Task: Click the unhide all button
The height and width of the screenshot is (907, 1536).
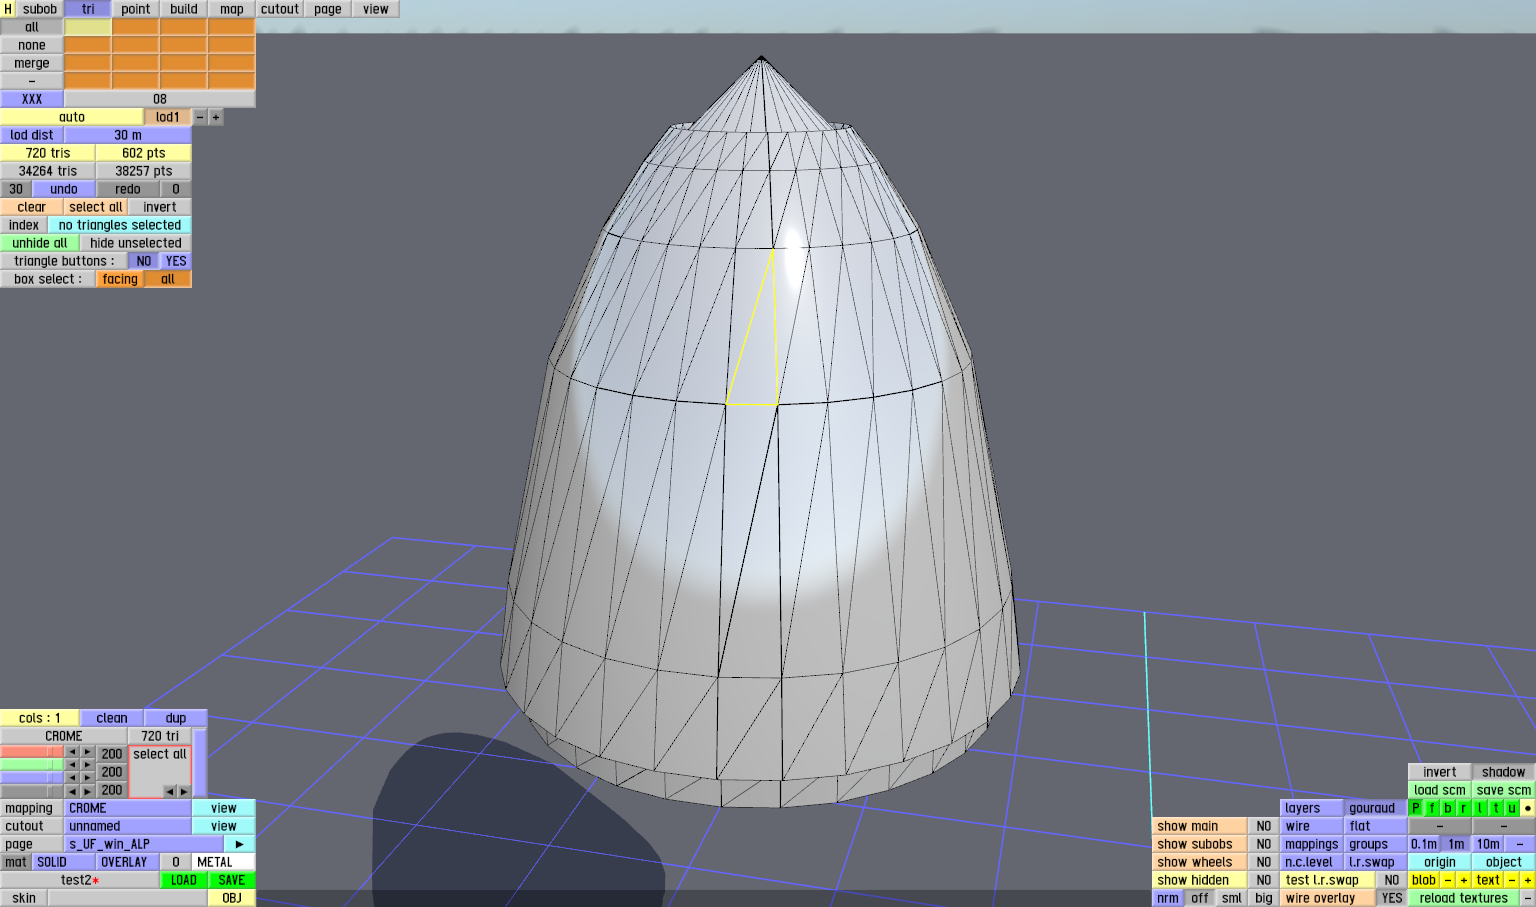Action: click(40, 243)
